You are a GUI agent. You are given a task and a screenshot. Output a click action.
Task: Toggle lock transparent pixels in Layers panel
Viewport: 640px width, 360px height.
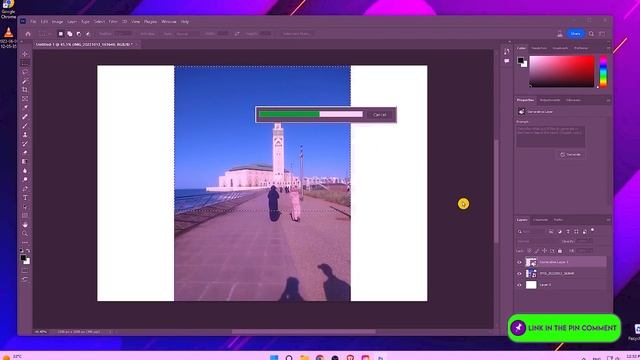(529, 251)
